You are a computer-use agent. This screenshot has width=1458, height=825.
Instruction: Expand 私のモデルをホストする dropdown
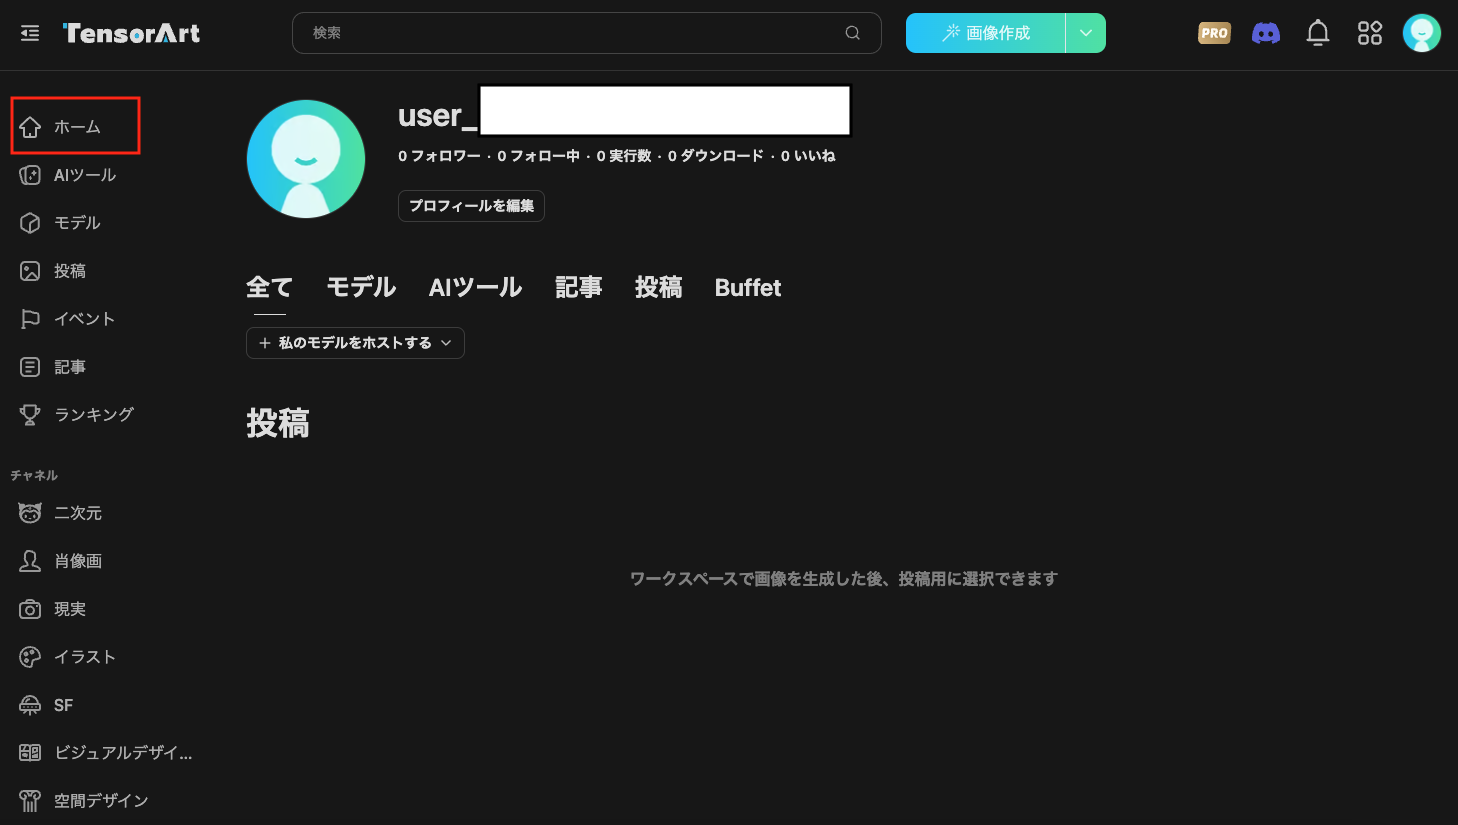[x=355, y=343]
